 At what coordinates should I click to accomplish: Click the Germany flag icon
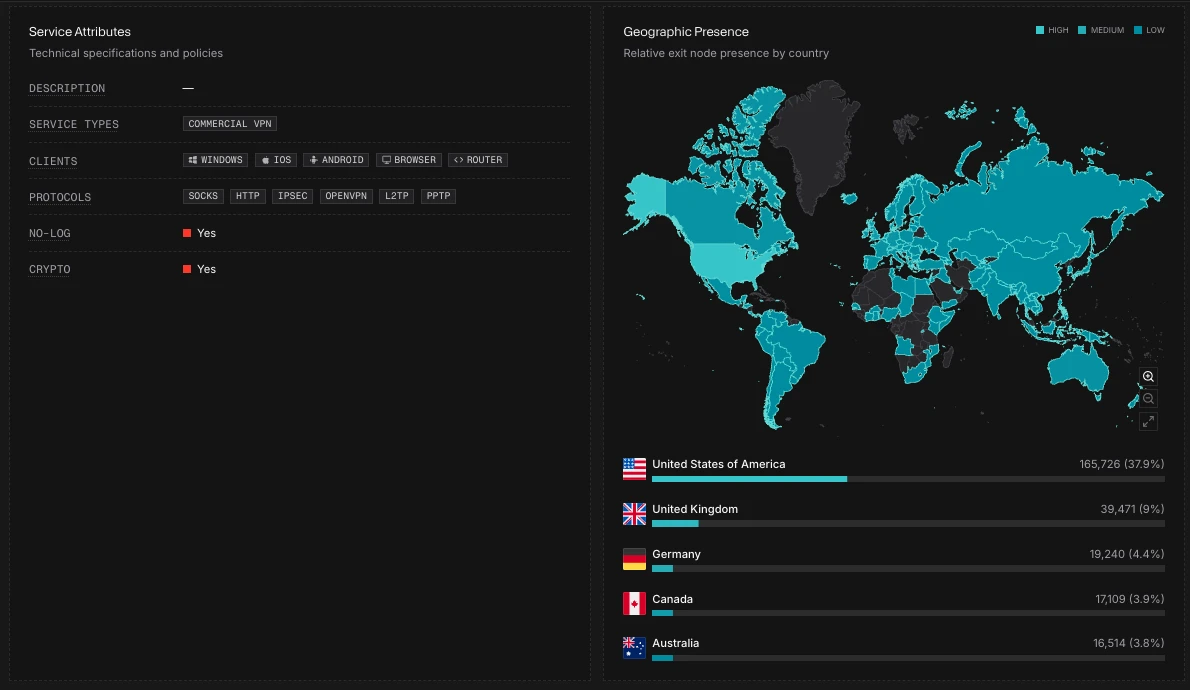tap(634, 559)
